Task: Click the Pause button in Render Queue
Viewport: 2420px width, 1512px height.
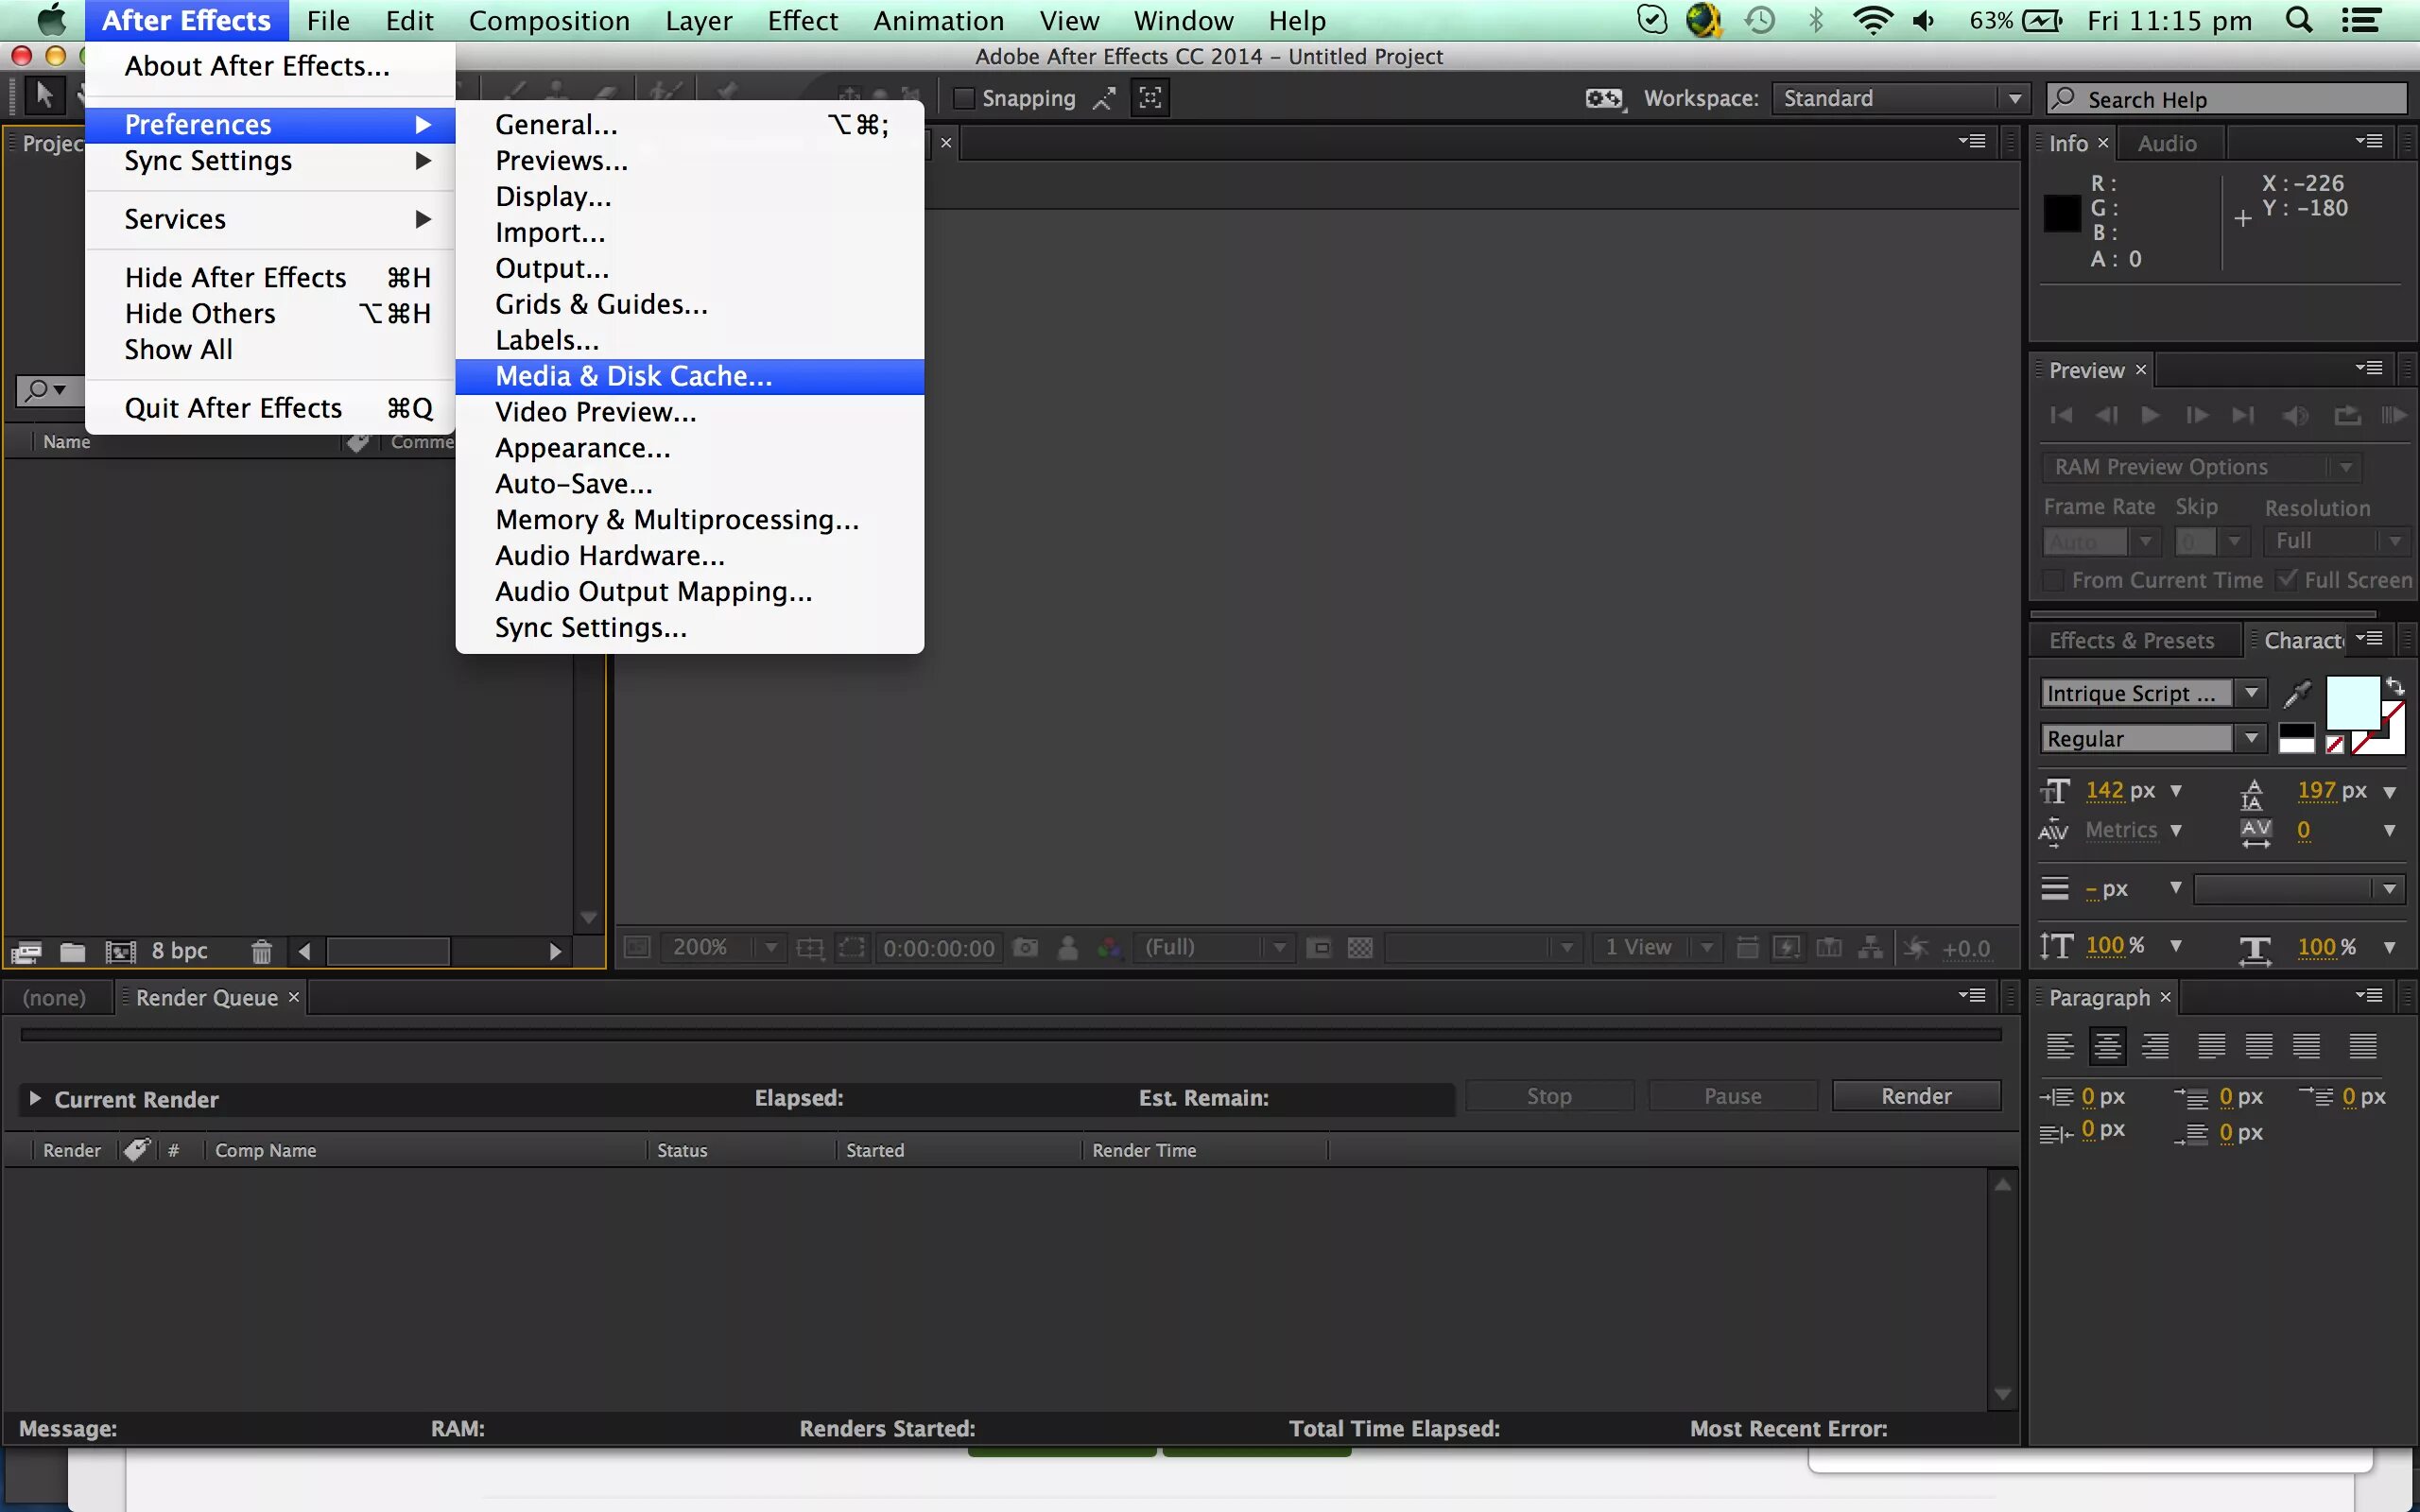Action: pos(1733,1096)
